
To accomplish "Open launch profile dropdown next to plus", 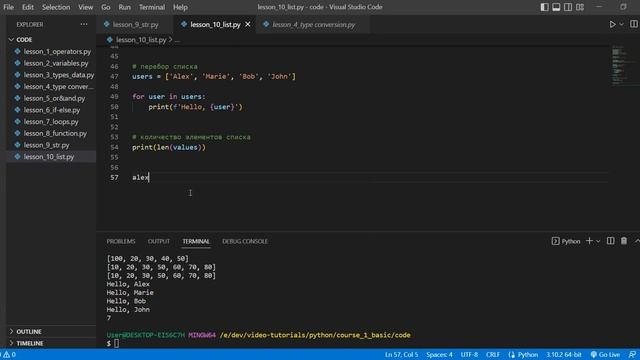I will pos(598,241).
